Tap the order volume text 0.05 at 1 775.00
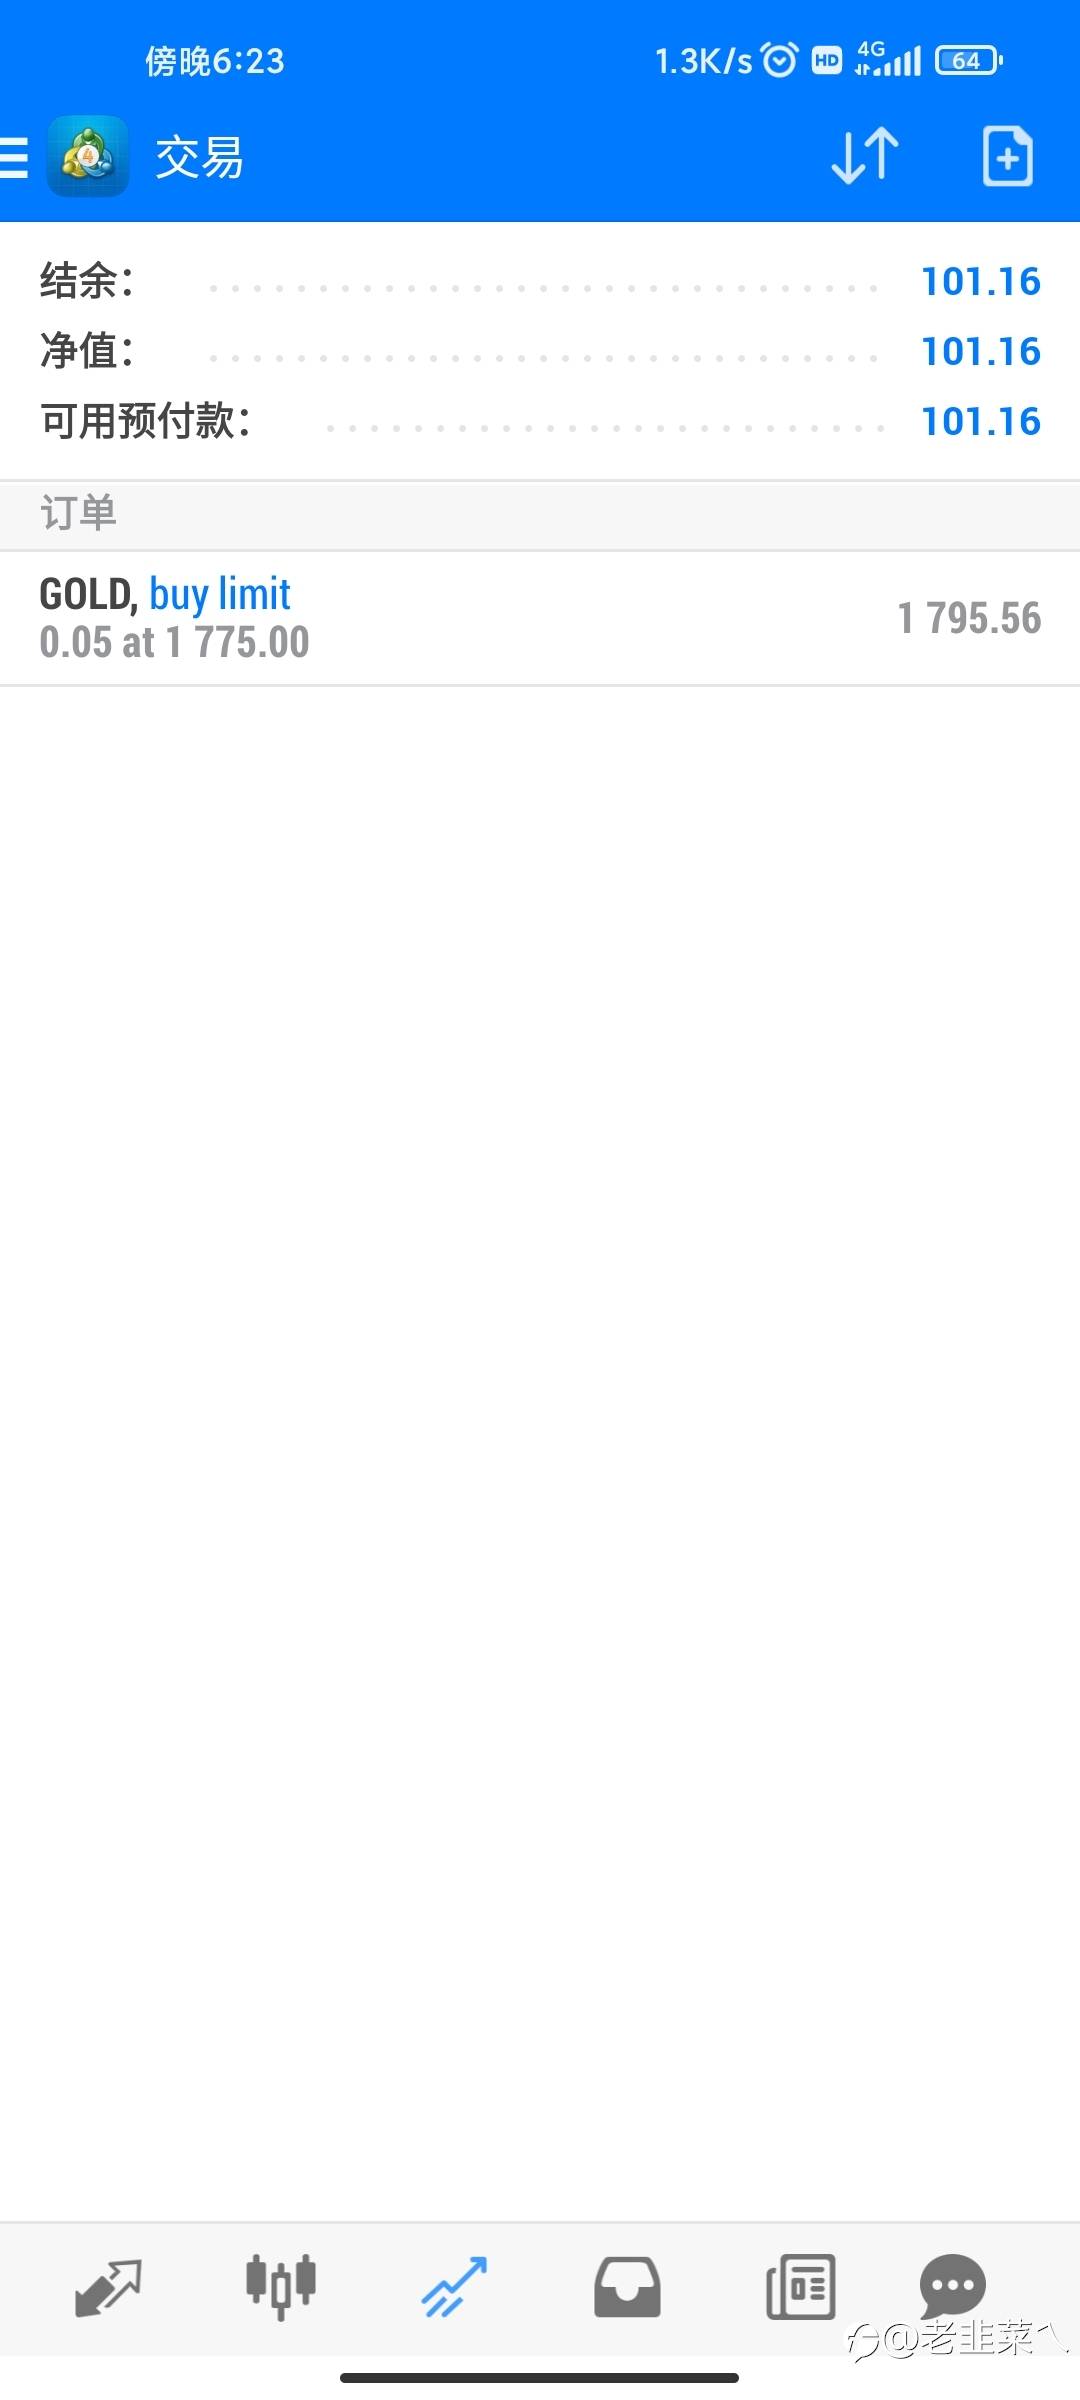Screen dimensions: 1080x2400 coord(175,642)
